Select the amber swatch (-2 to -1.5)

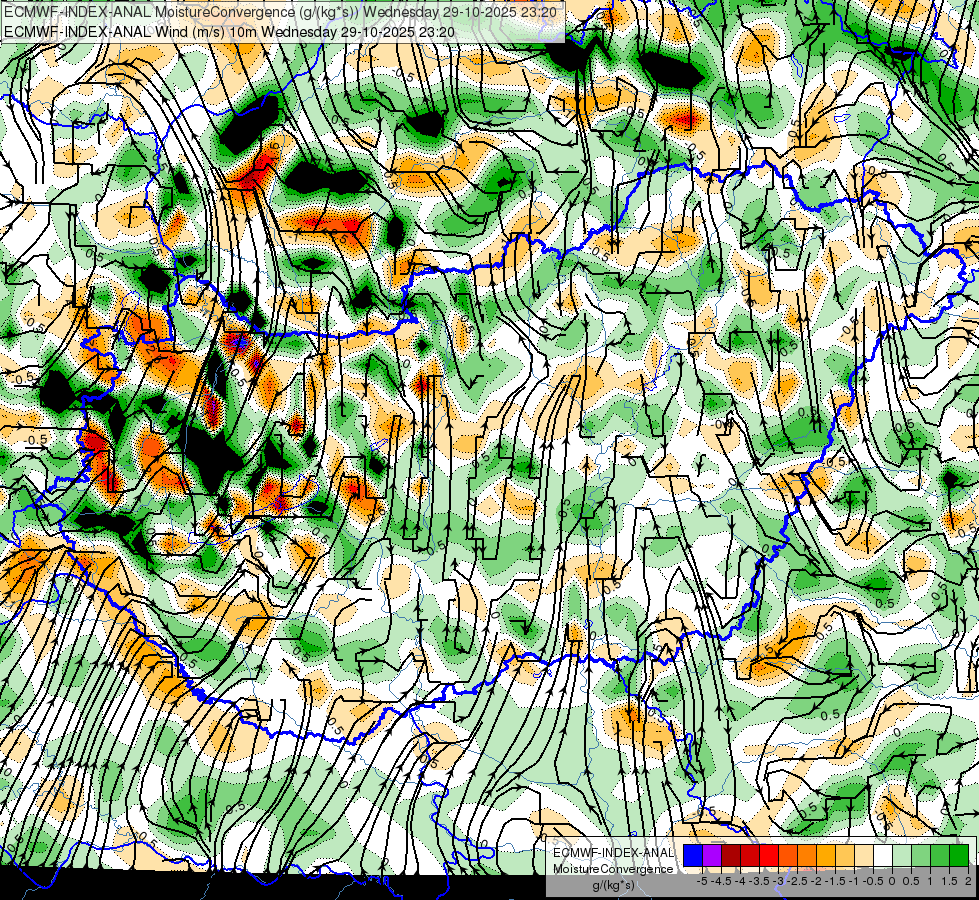[x=826, y=855]
